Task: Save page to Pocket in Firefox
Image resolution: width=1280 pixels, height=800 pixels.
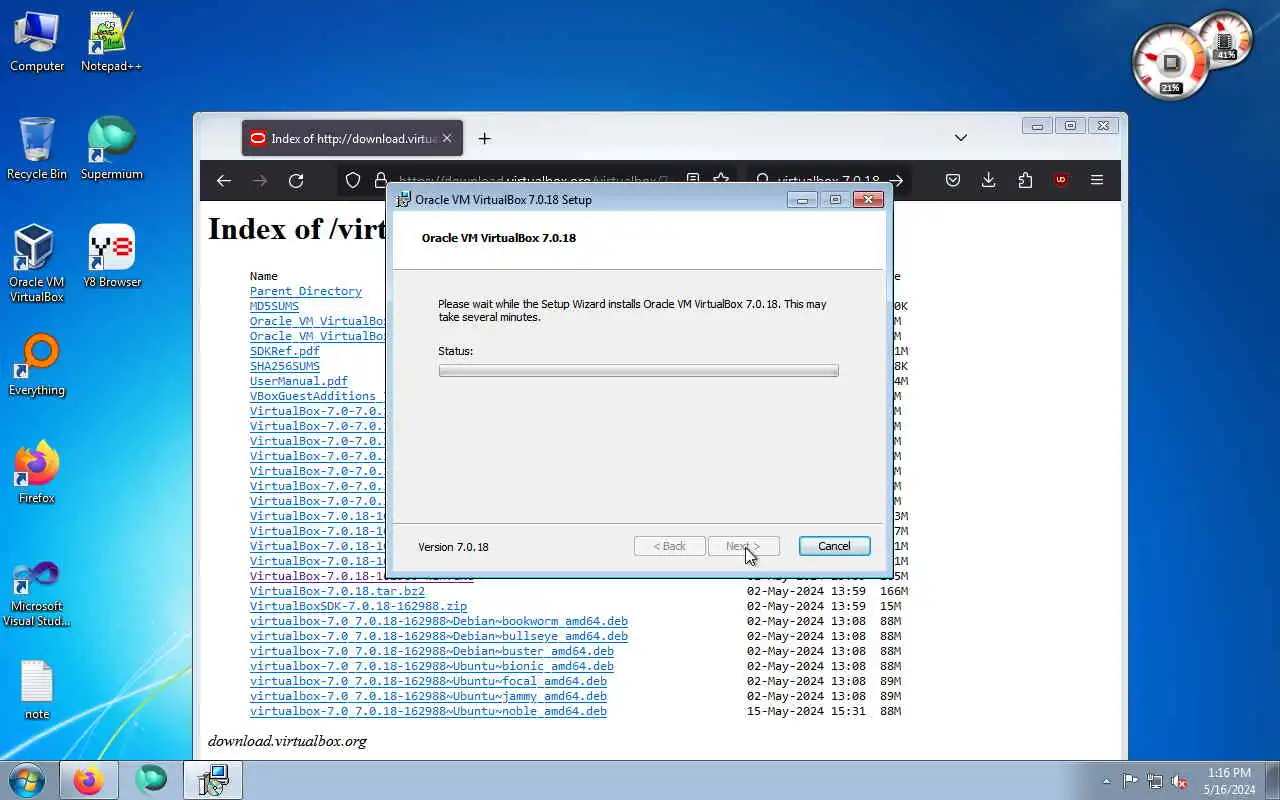Action: tap(953, 180)
